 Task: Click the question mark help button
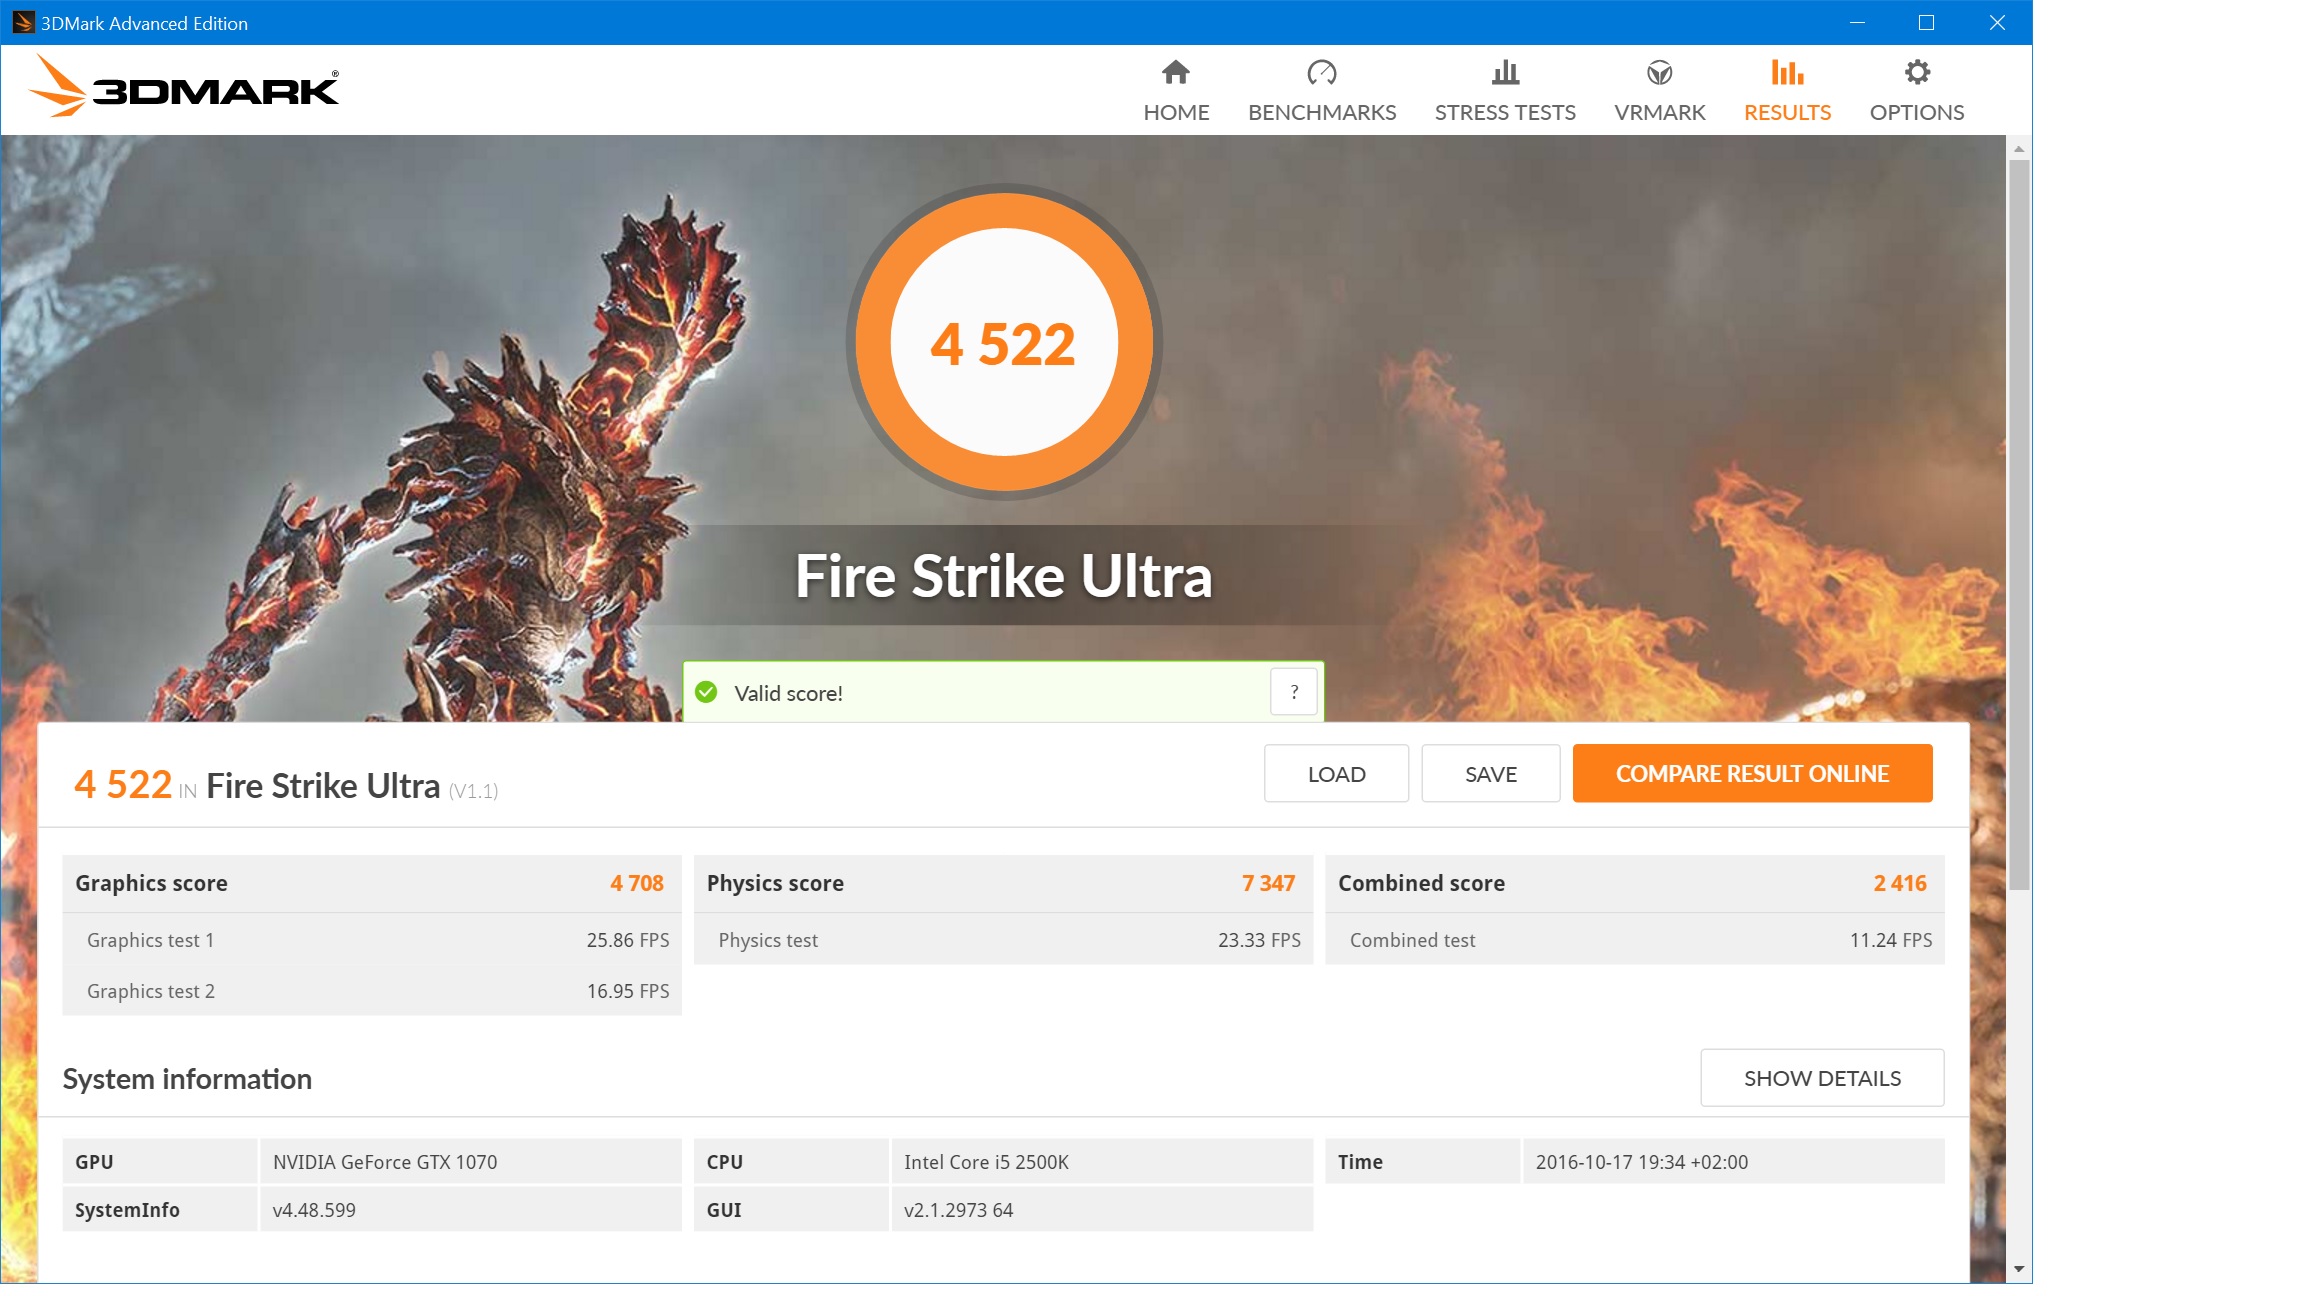tap(1294, 692)
